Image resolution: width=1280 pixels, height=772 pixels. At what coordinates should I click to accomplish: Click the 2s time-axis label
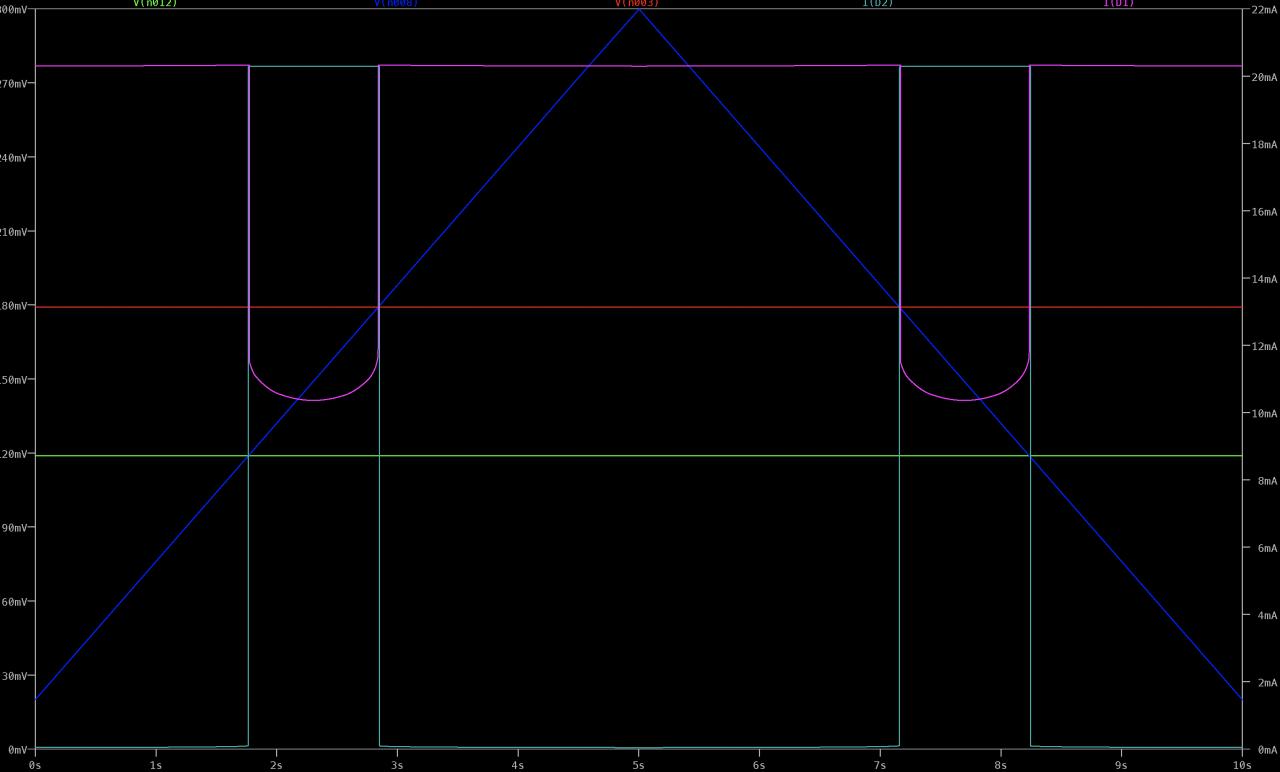click(276, 765)
